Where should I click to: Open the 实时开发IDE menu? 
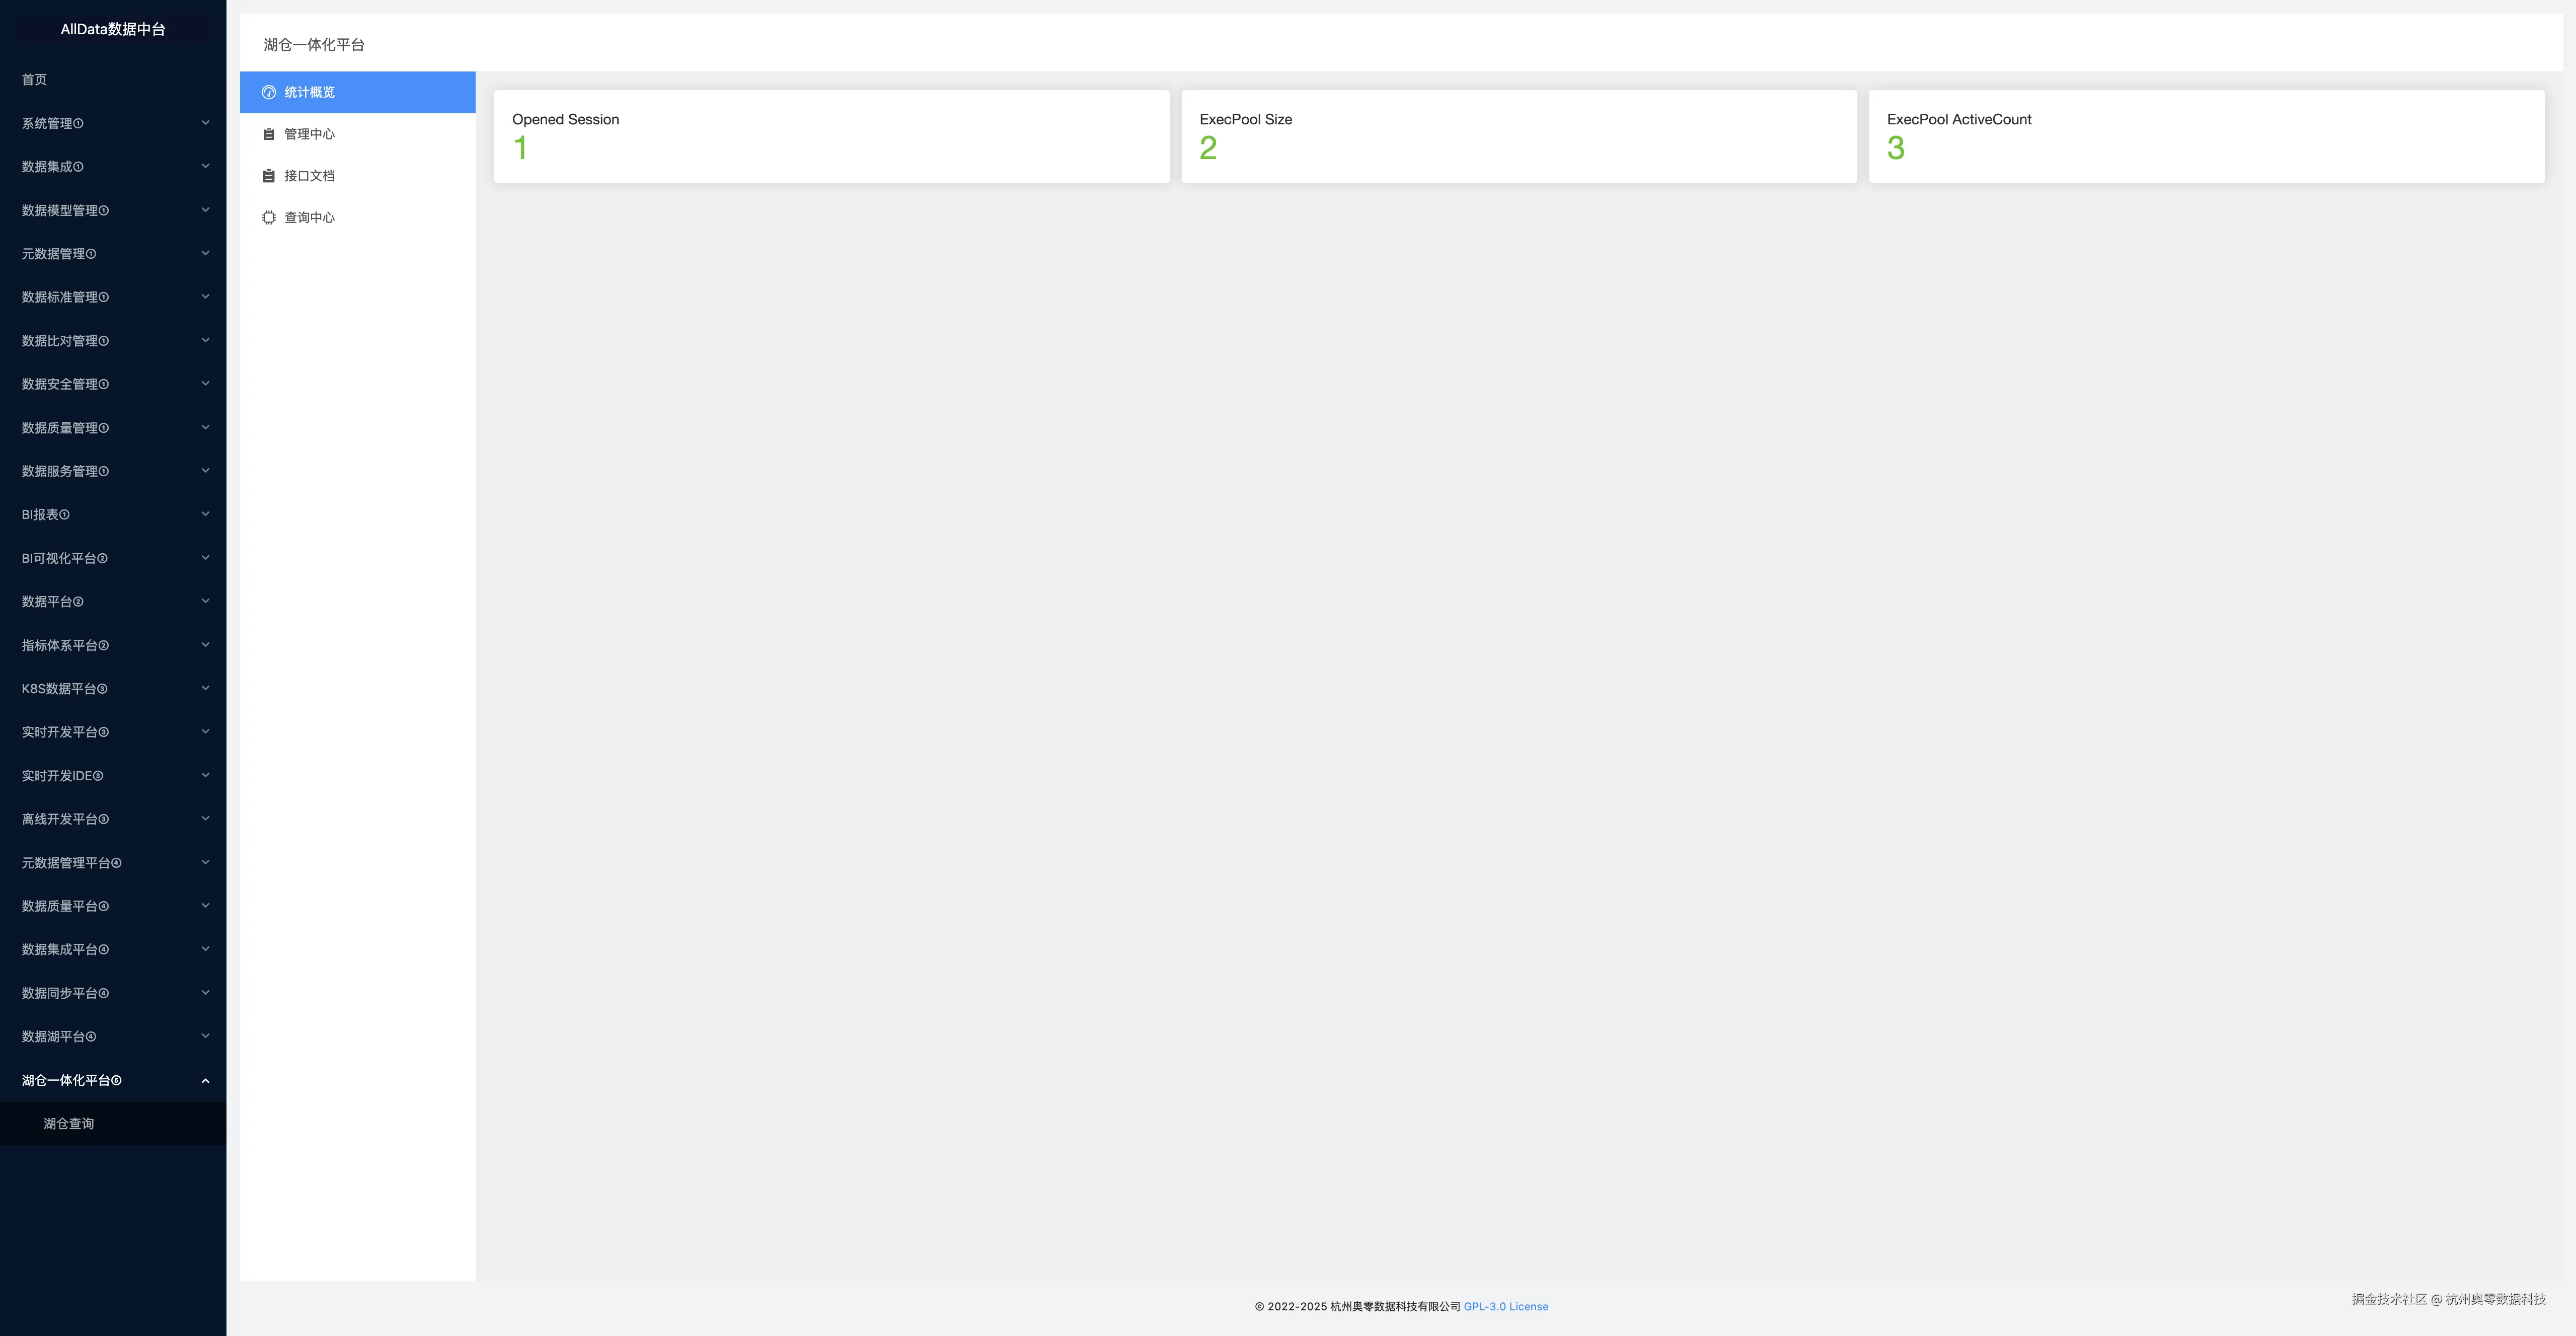pos(113,776)
